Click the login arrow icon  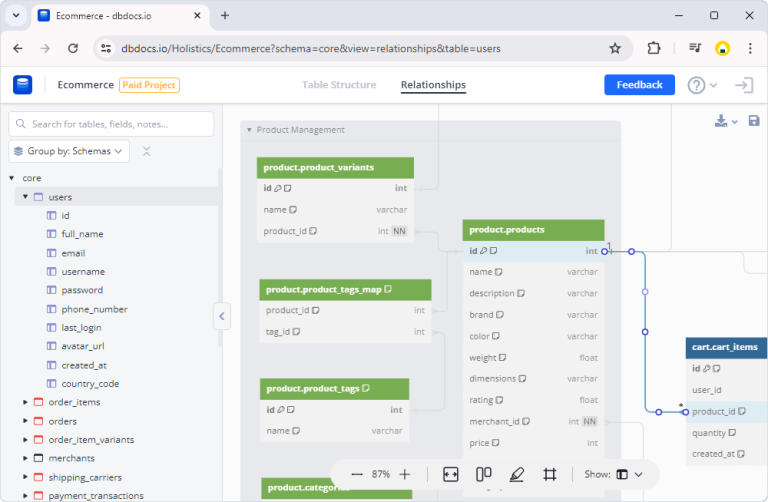[744, 85]
